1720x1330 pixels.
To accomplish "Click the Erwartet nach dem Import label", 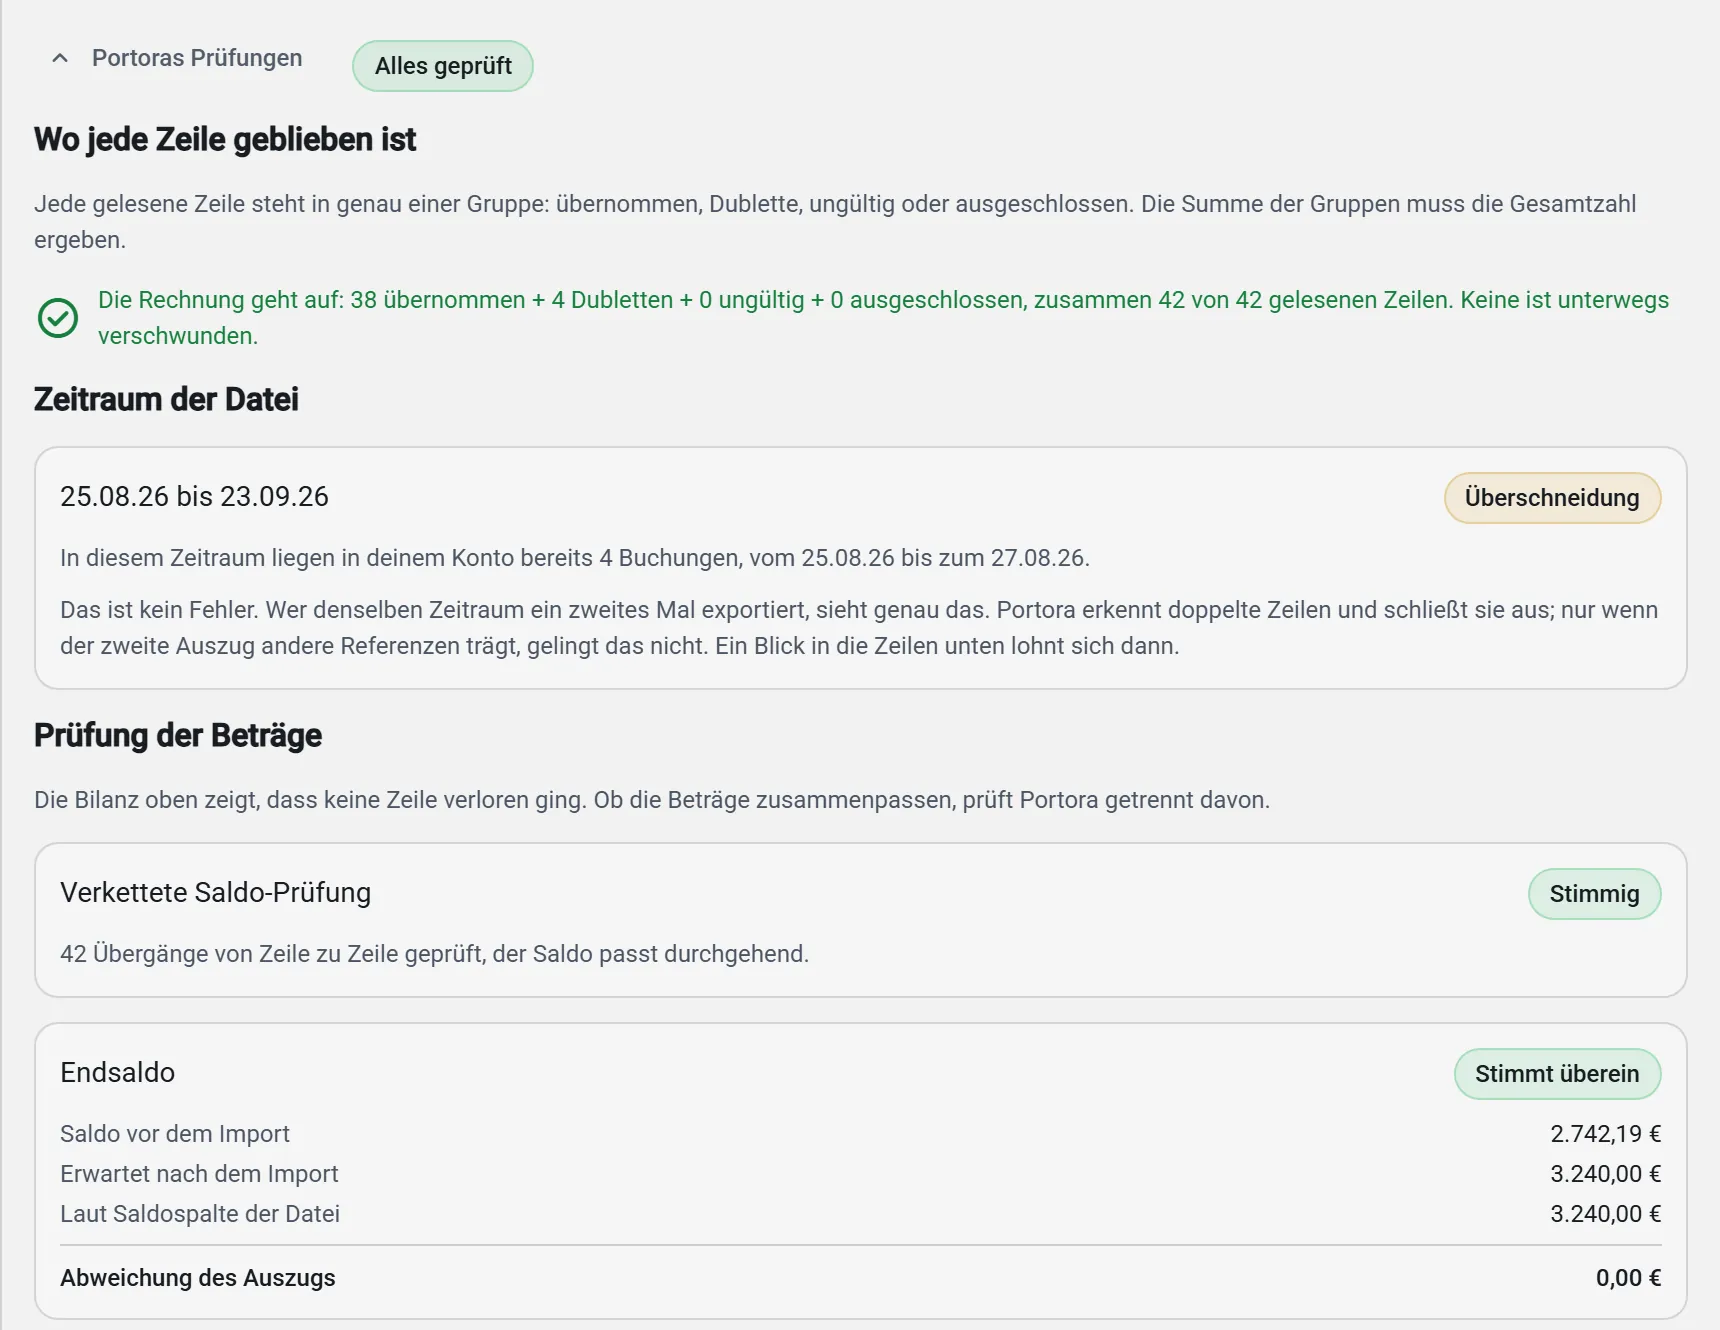I will (x=199, y=1174).
